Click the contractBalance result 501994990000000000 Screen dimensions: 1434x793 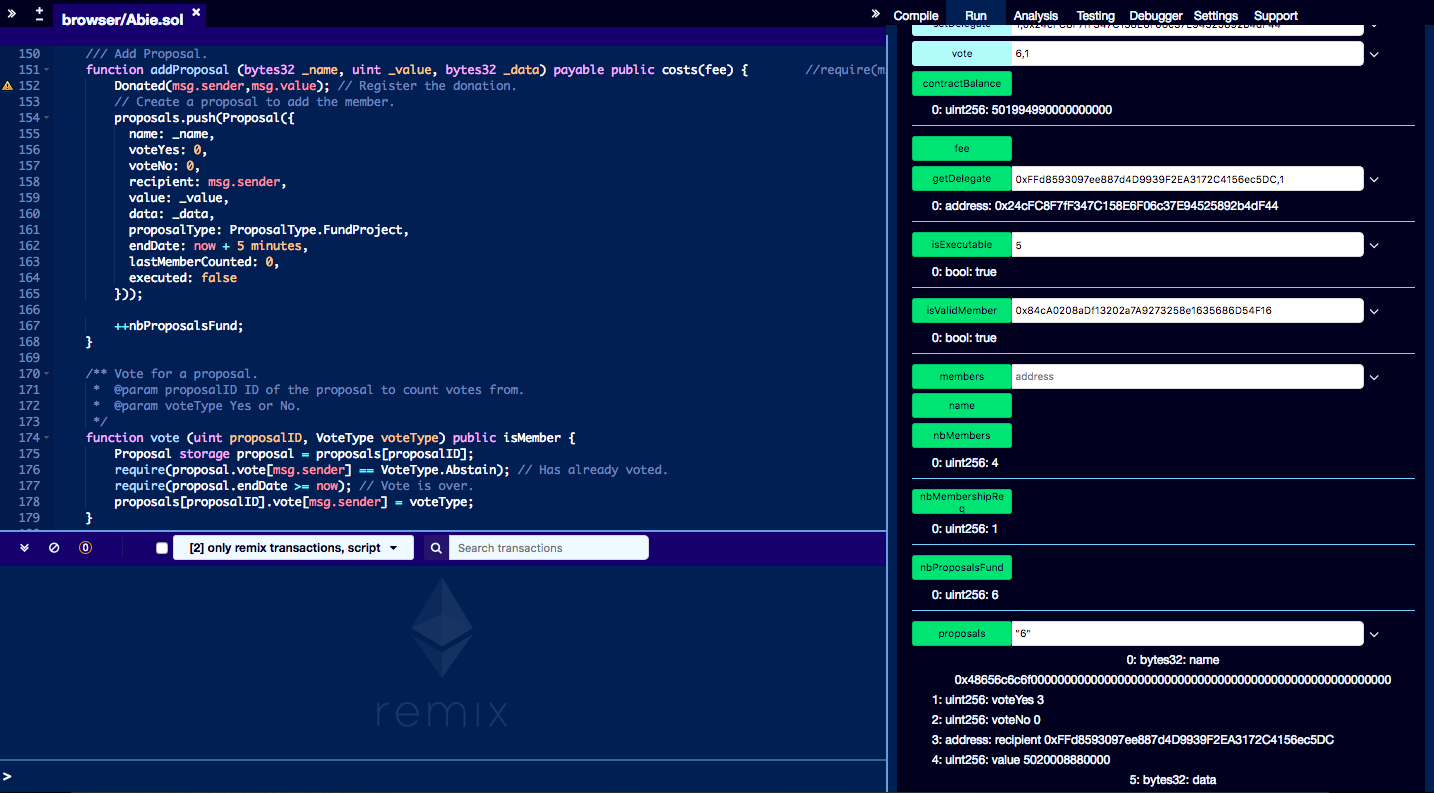[x=1021, y=110]
